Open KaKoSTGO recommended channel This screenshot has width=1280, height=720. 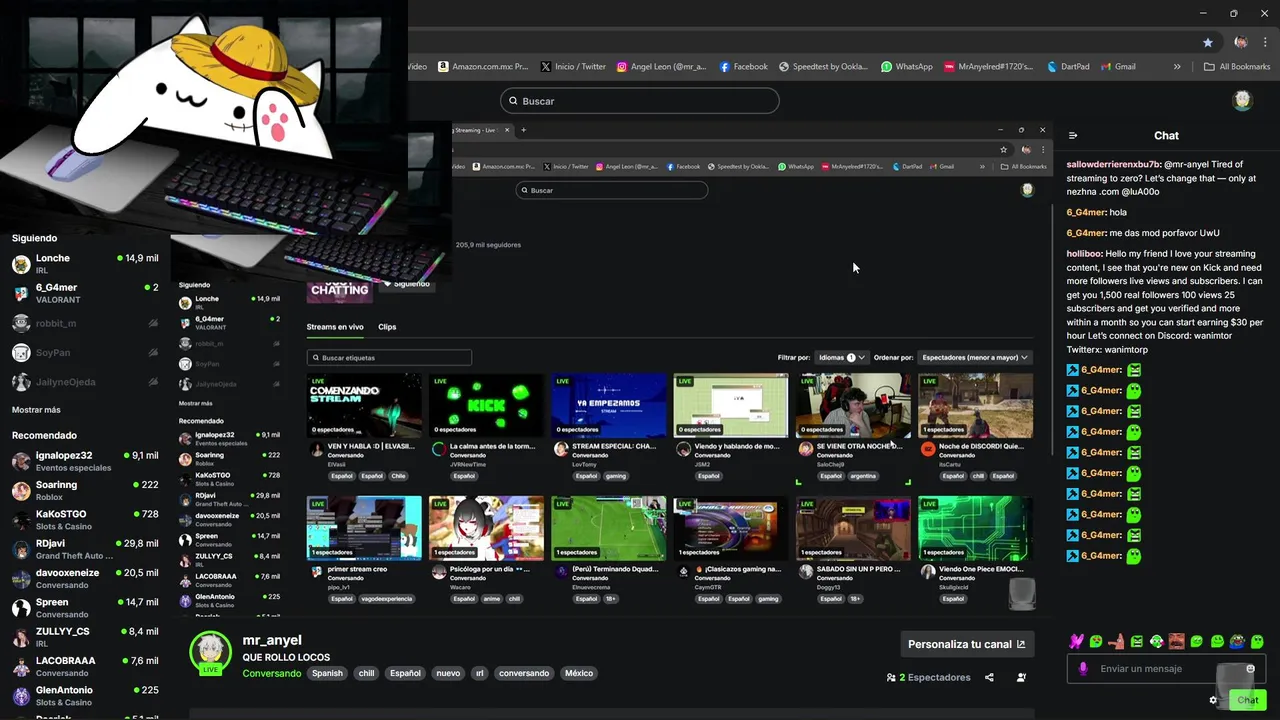pyautogui.click(x=85, y=520)
